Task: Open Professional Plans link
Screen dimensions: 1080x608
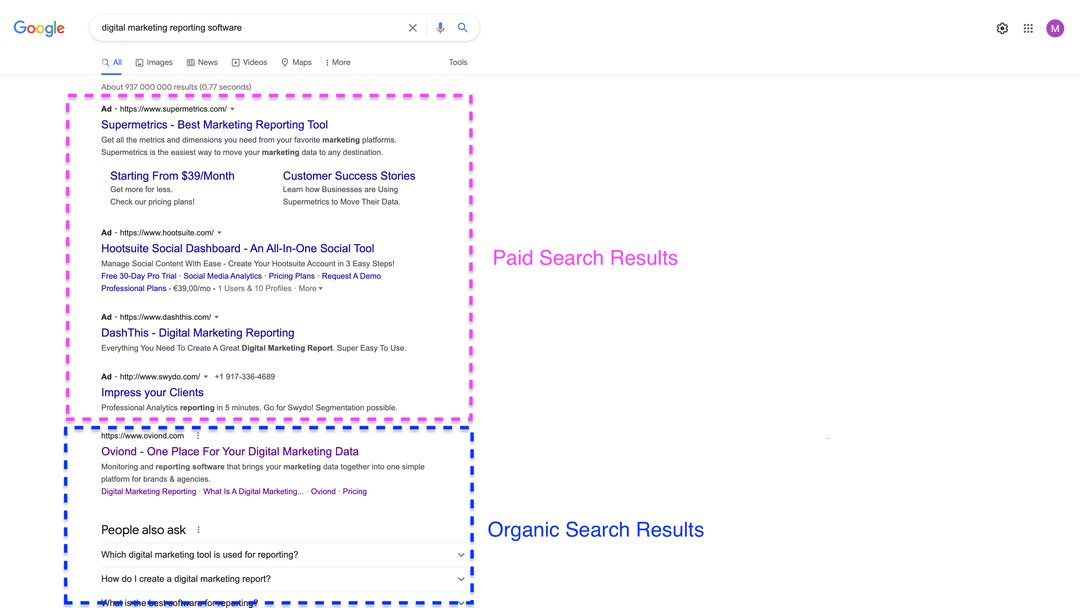Action: [134, 289]
